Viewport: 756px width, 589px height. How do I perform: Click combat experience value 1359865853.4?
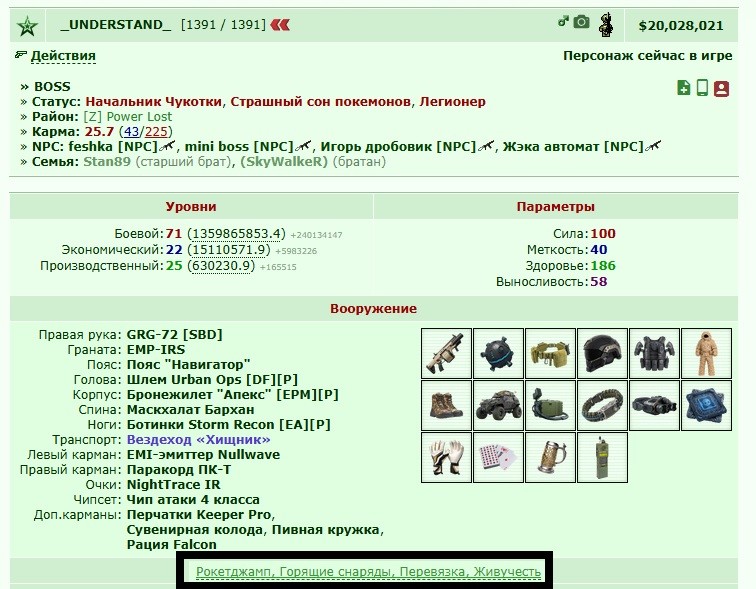click(x=236, y=234)
